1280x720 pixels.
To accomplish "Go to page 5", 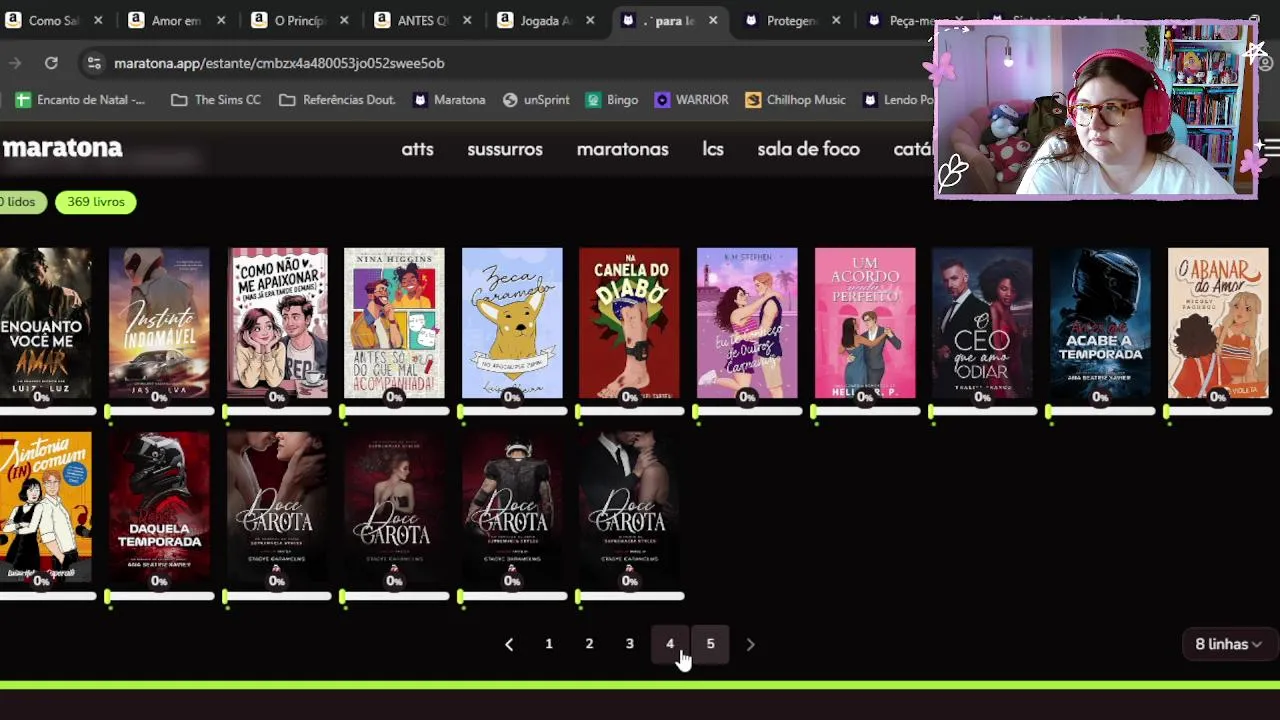I will point(710,644).
